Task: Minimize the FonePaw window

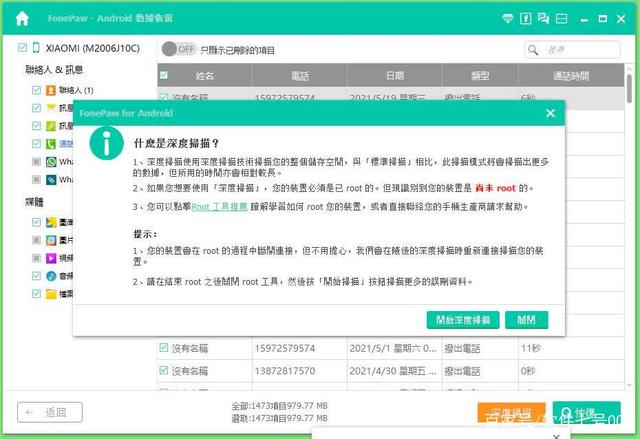Action: click(584, 19)
